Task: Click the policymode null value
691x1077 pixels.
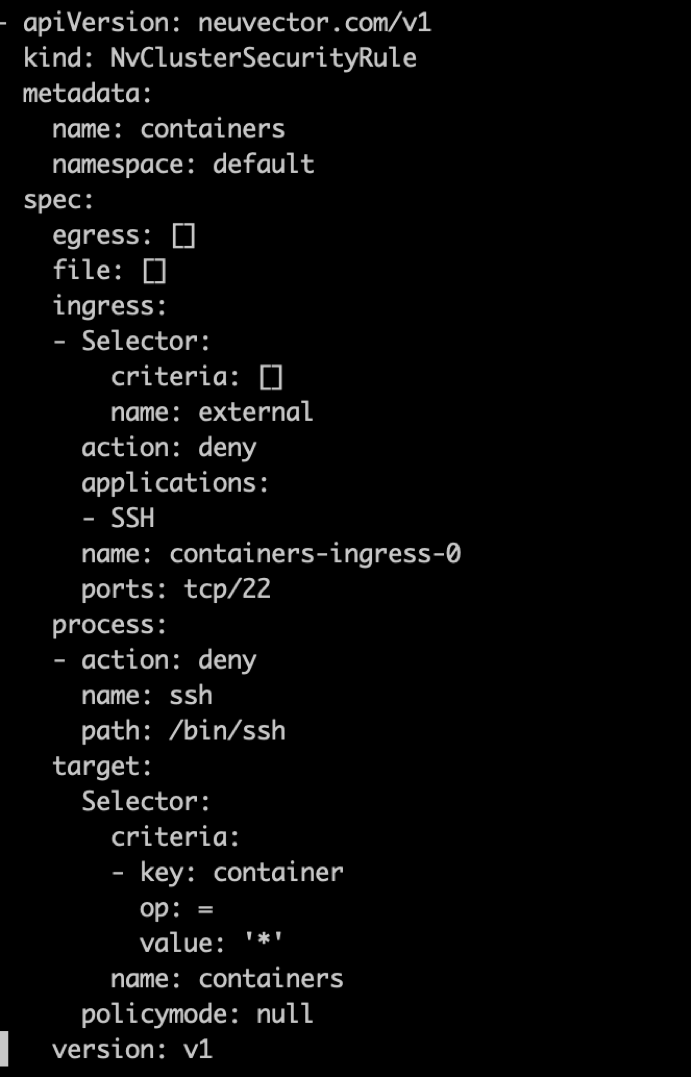Action: tap(284, 1013)
